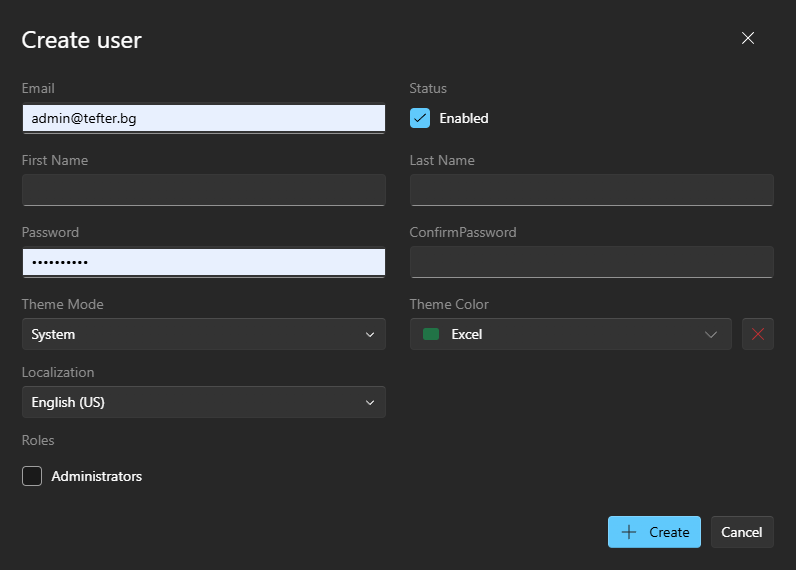Open the Theme Mode System dropdown
The width and height of the screenshot is (796, 570).
204,334
